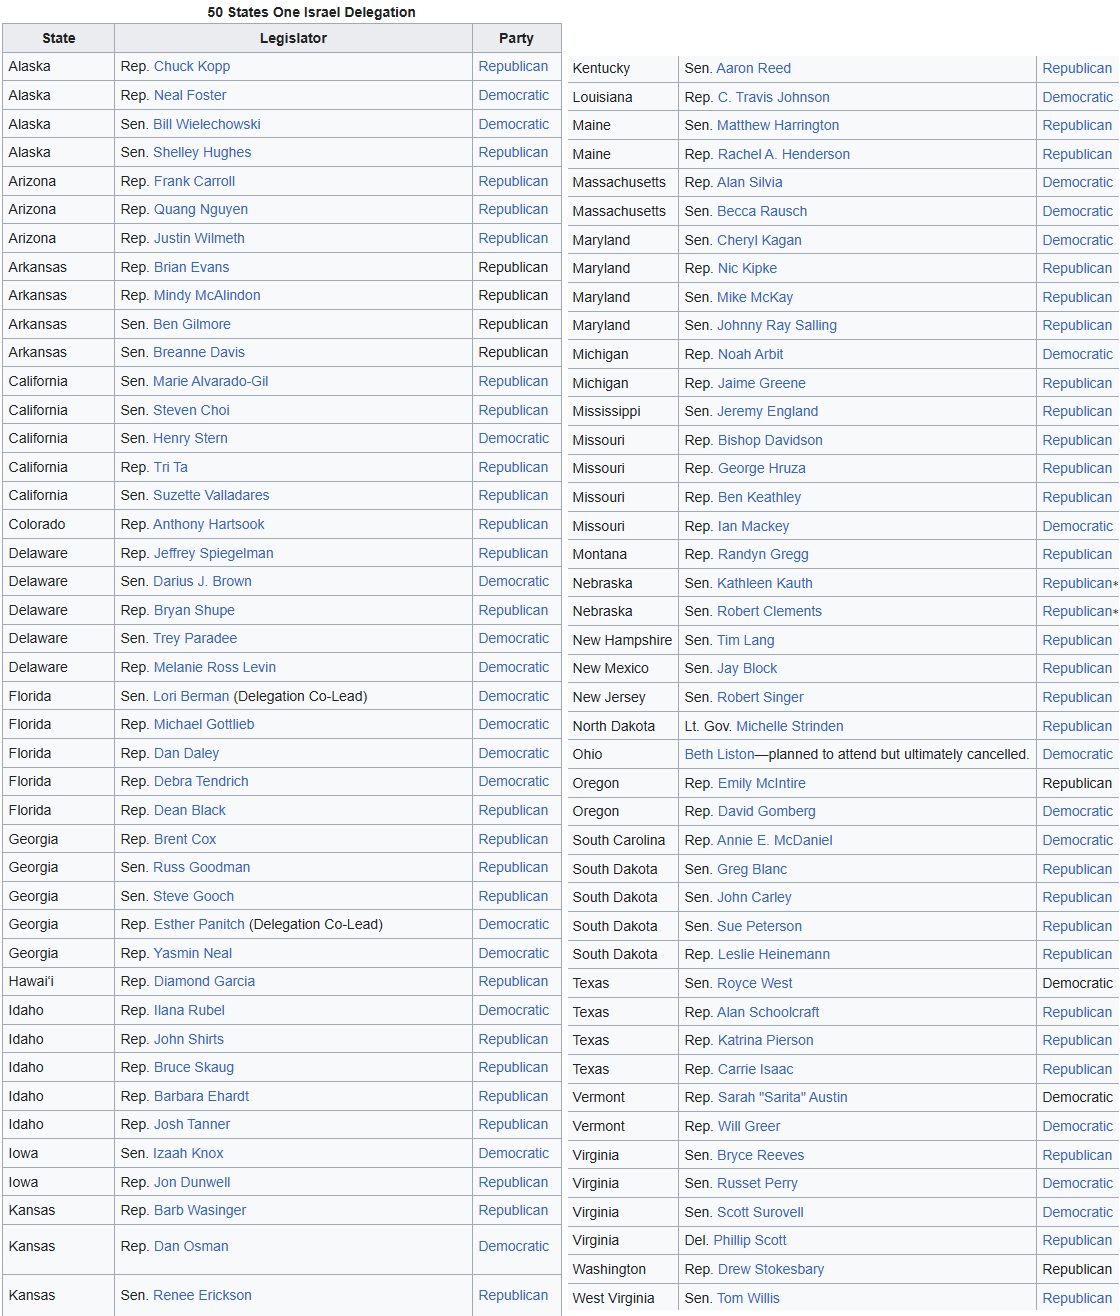Click the table caption 50 States One Israel Delegation
Viewport: 1120px width, 1316px height.
(312, 12)
